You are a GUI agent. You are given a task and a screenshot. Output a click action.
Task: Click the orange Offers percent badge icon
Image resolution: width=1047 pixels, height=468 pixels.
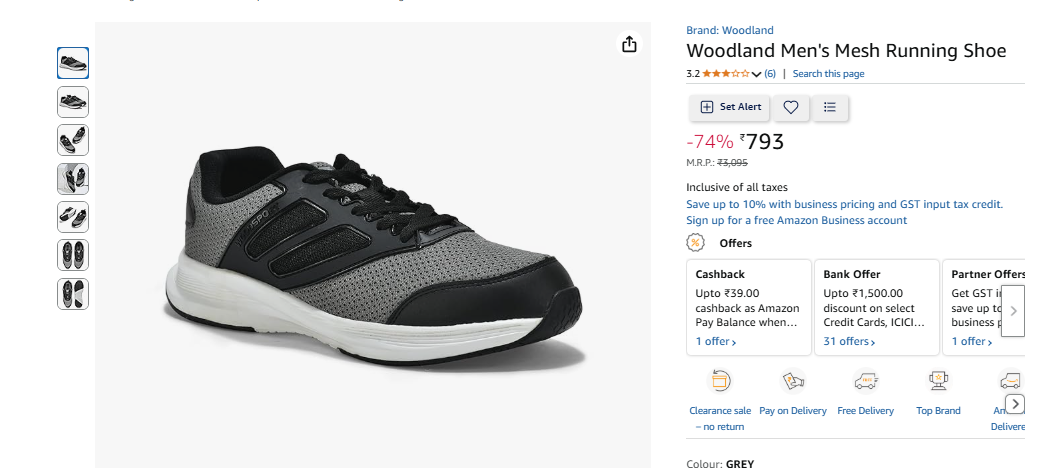[695, 243]
